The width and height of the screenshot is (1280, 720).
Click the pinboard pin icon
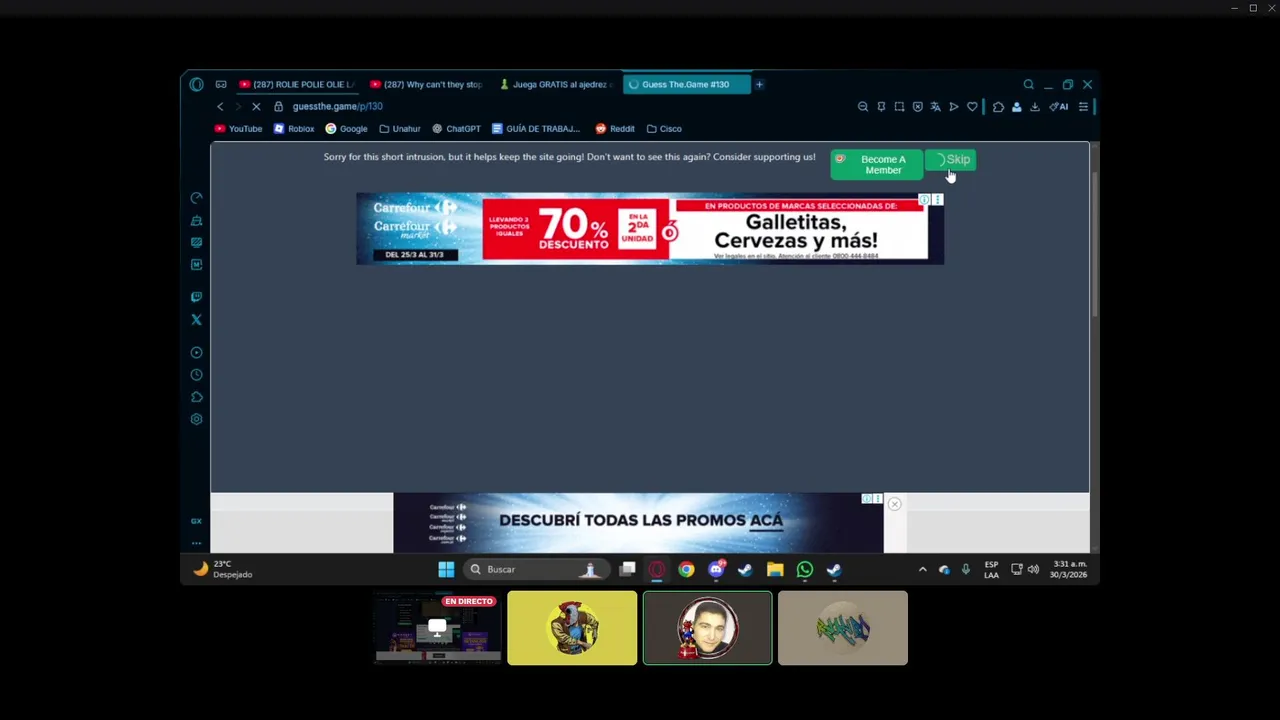(881, 107)
